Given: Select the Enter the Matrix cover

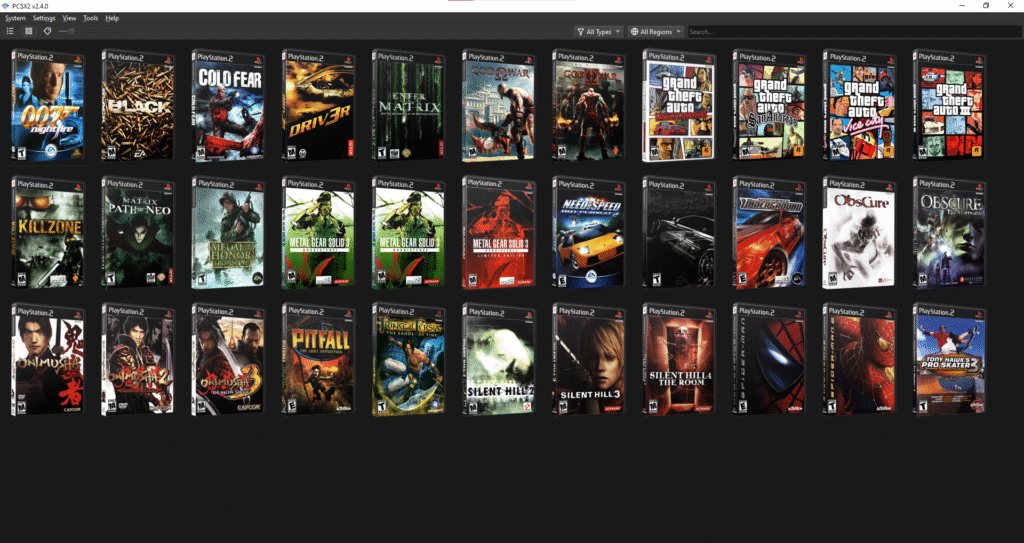Looking at the screenshot, I should pos(408,105).
